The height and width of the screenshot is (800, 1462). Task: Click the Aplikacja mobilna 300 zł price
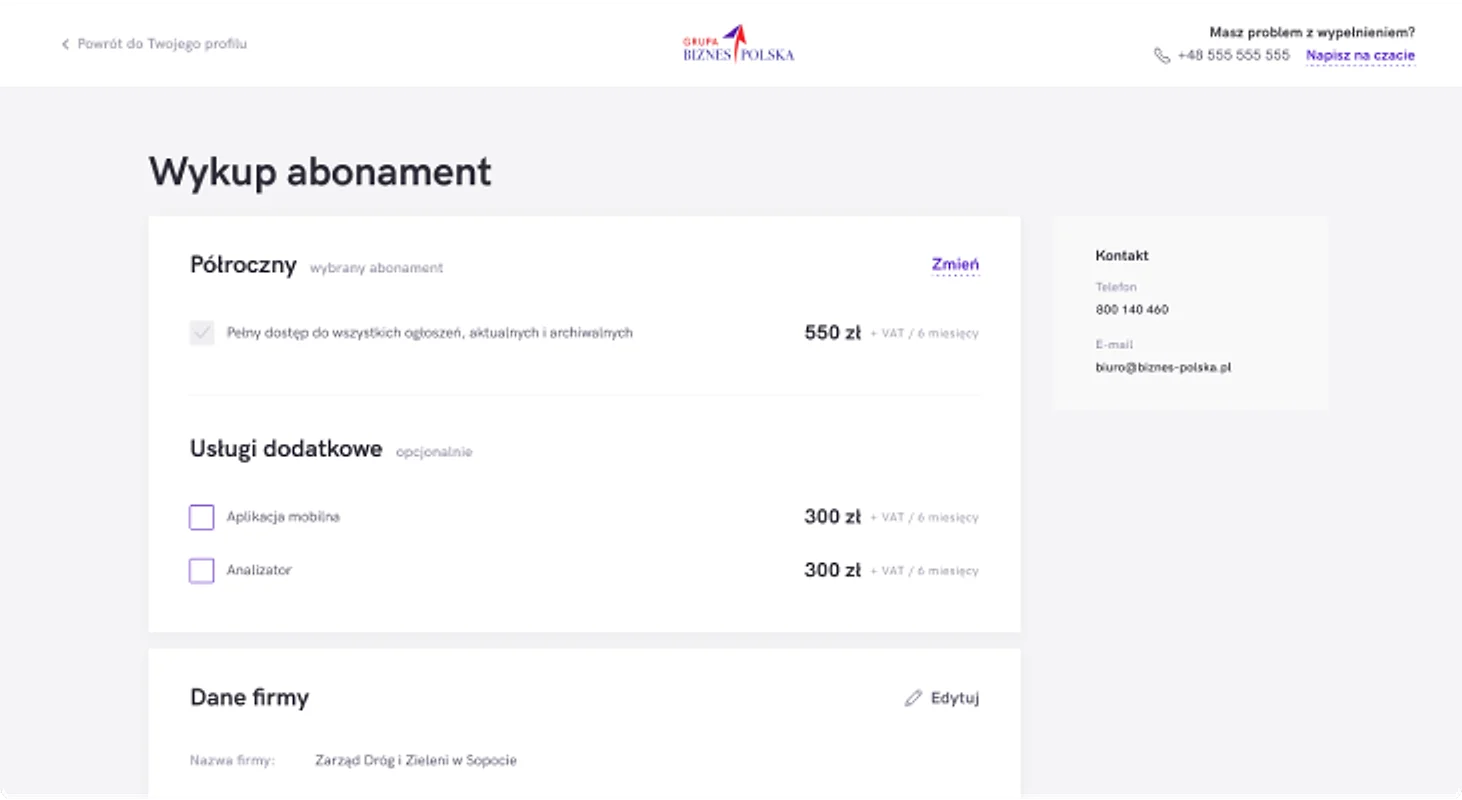[832, 517]
